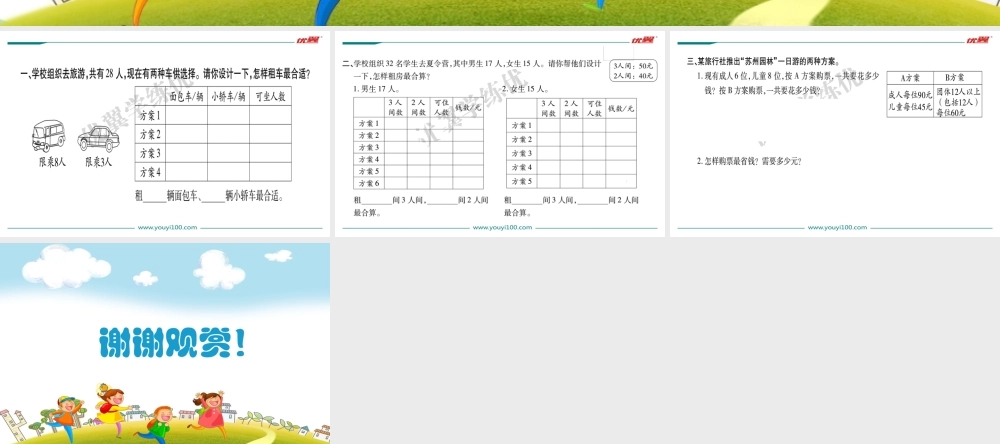The width and height of the screenshot is (1000, 444).
Task: Click the A方案 header in the ticket table
Action: tap(910, 77)
